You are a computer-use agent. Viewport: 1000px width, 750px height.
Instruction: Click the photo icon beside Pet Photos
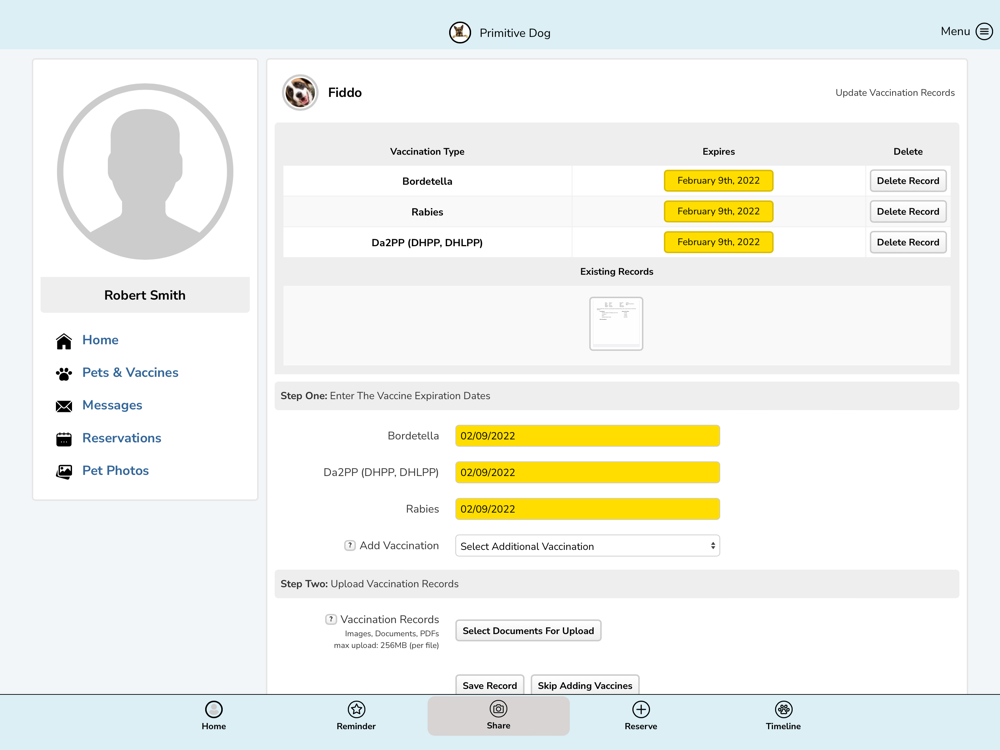tap(64, 471)
